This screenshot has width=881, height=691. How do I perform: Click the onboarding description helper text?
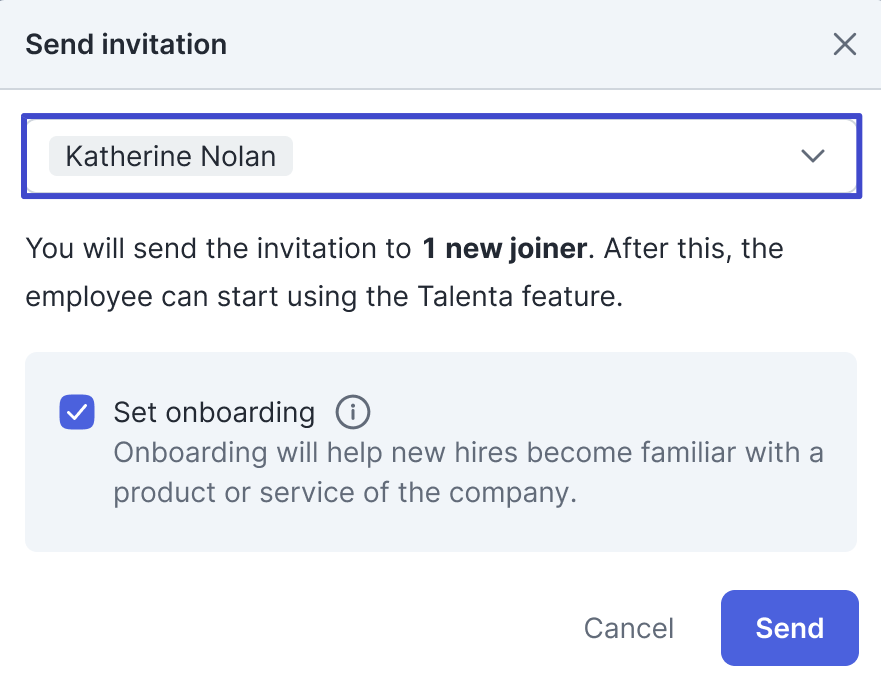469,472
